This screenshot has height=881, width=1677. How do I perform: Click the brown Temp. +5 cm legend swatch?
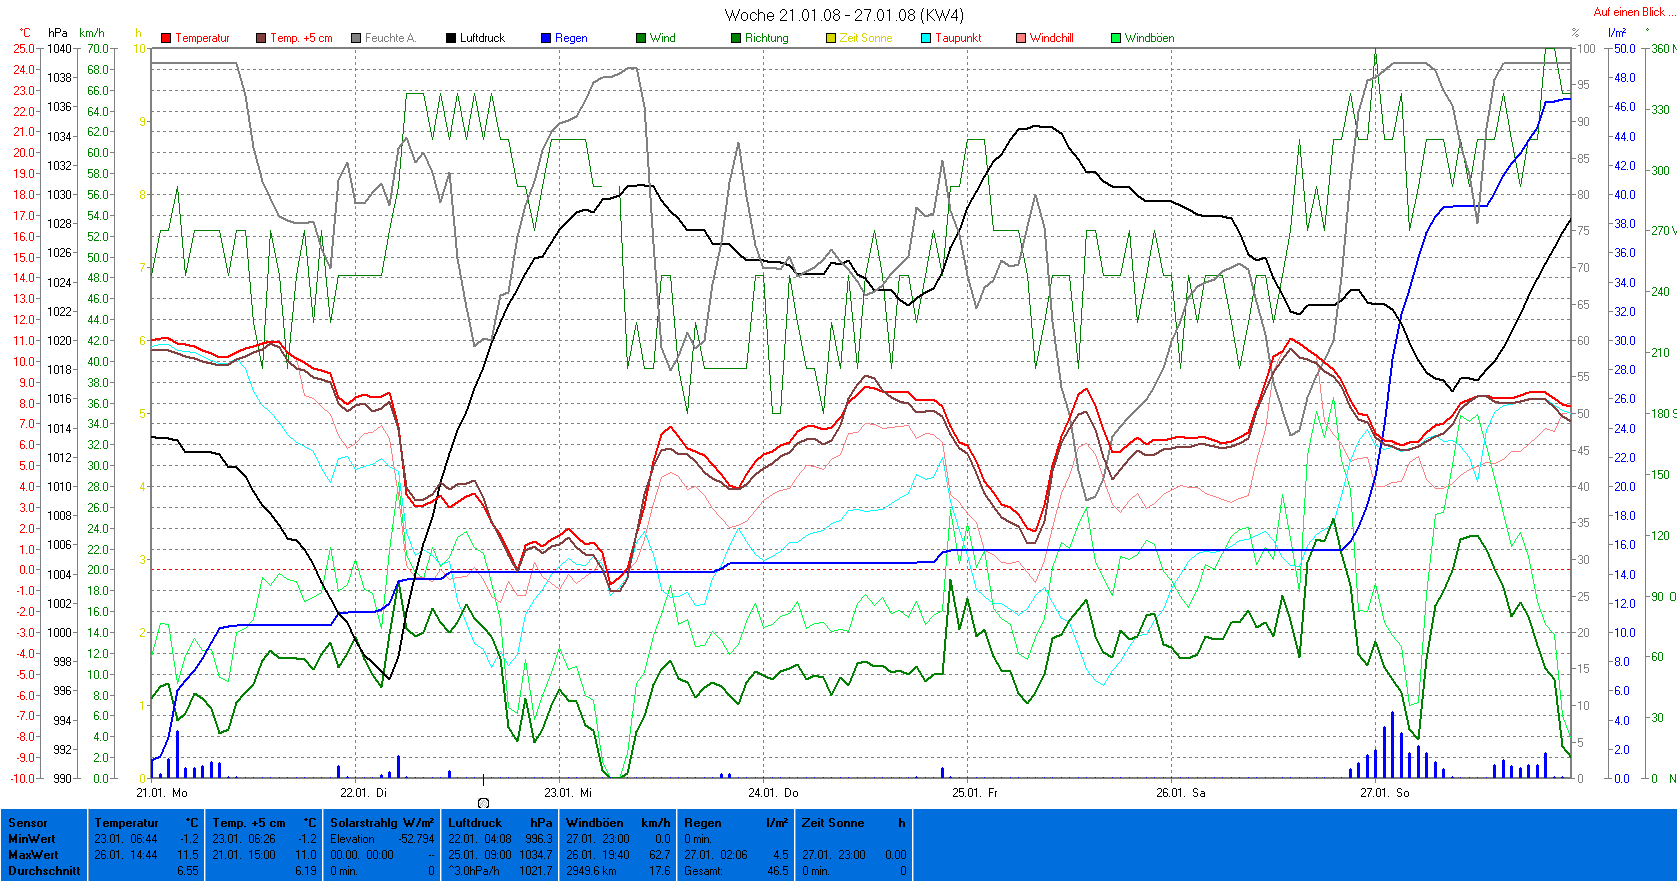point(261,38)
